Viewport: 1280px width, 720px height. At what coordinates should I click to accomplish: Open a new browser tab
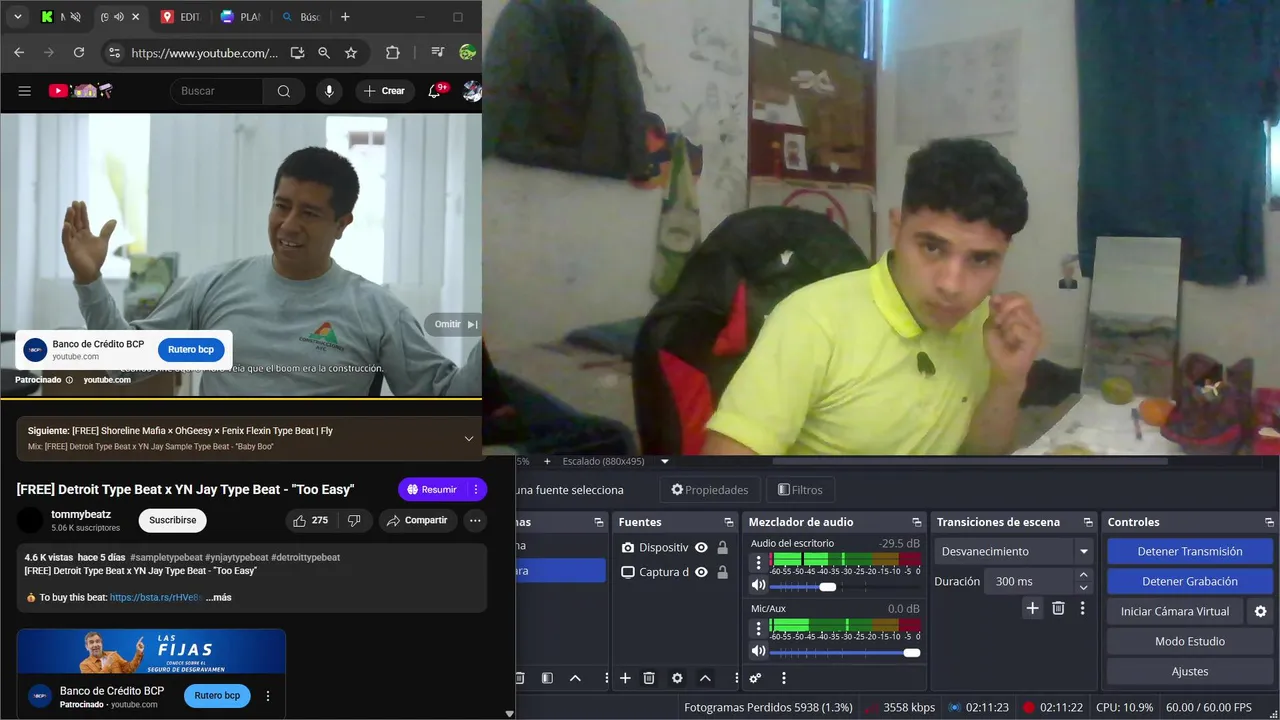coord(345,17)
